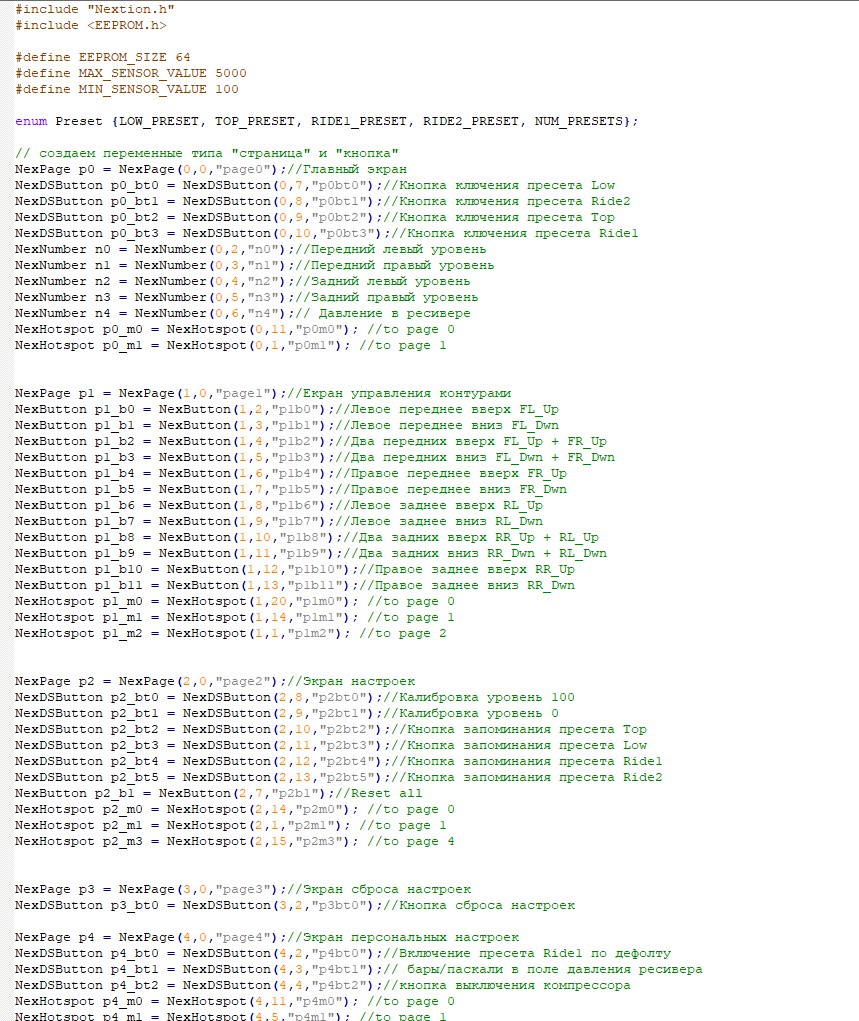Click the 'NexButton p1_b3' line
Image resolution: width=859 pixels, height=1021 pixels.
(315, 457)
